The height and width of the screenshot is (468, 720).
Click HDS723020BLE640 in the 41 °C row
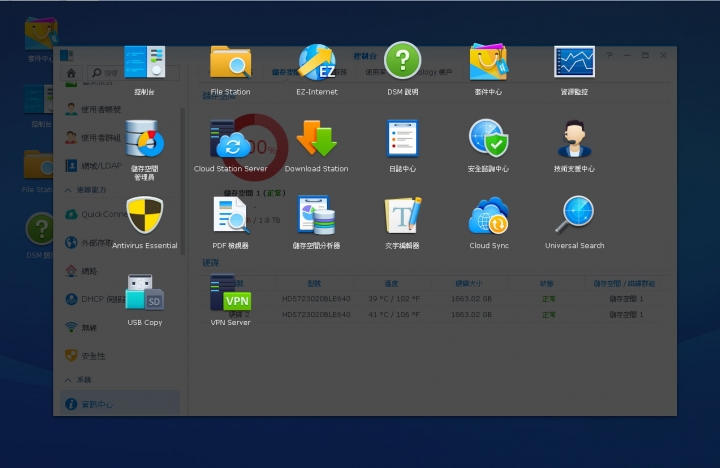tap(316, 315)
